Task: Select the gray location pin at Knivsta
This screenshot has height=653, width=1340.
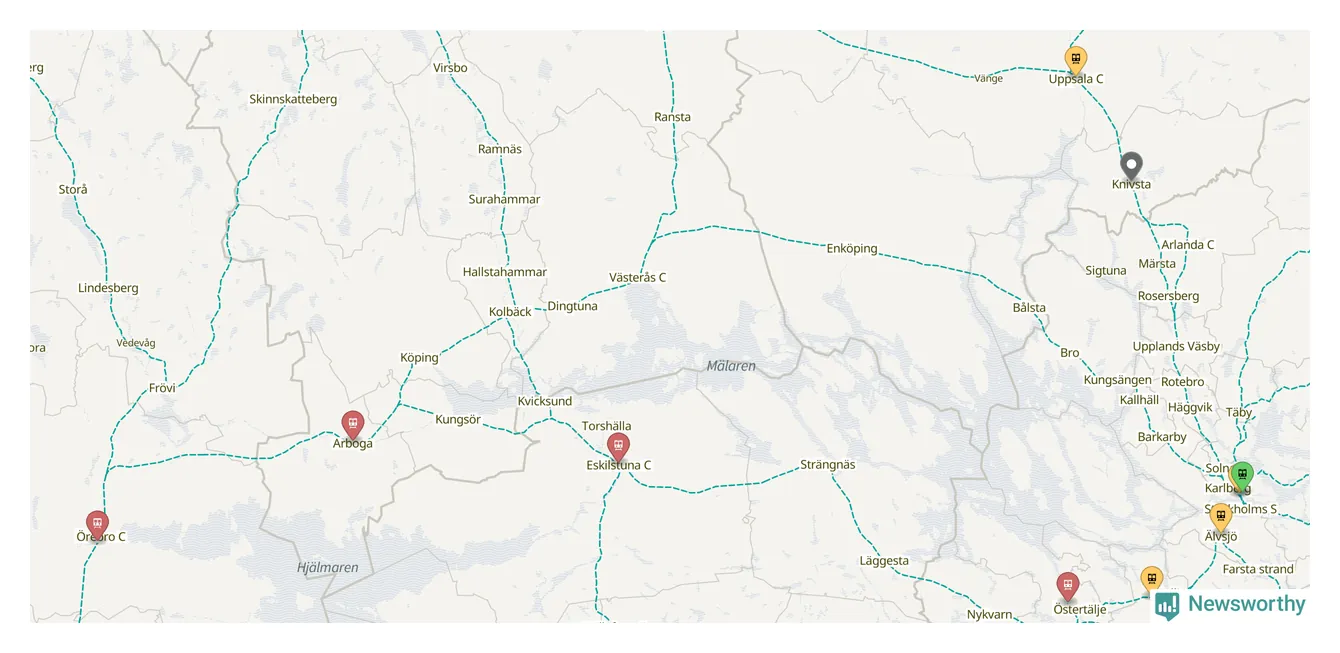Action: click(x=1131, y=166)
